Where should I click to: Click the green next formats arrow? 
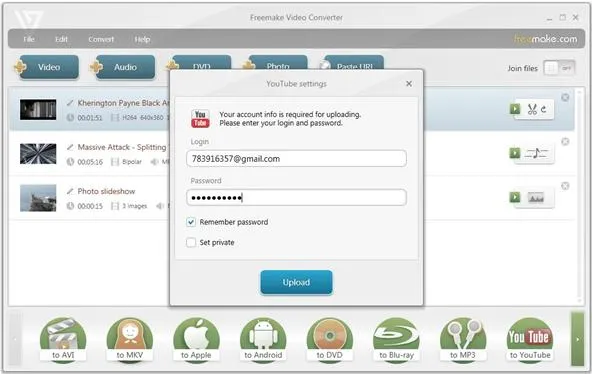tap(577, 339)
